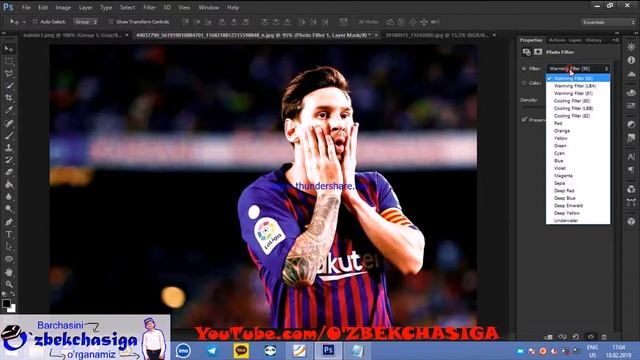
Task: Select the Eyedropper tool
Action: click(x=9, y=110)
